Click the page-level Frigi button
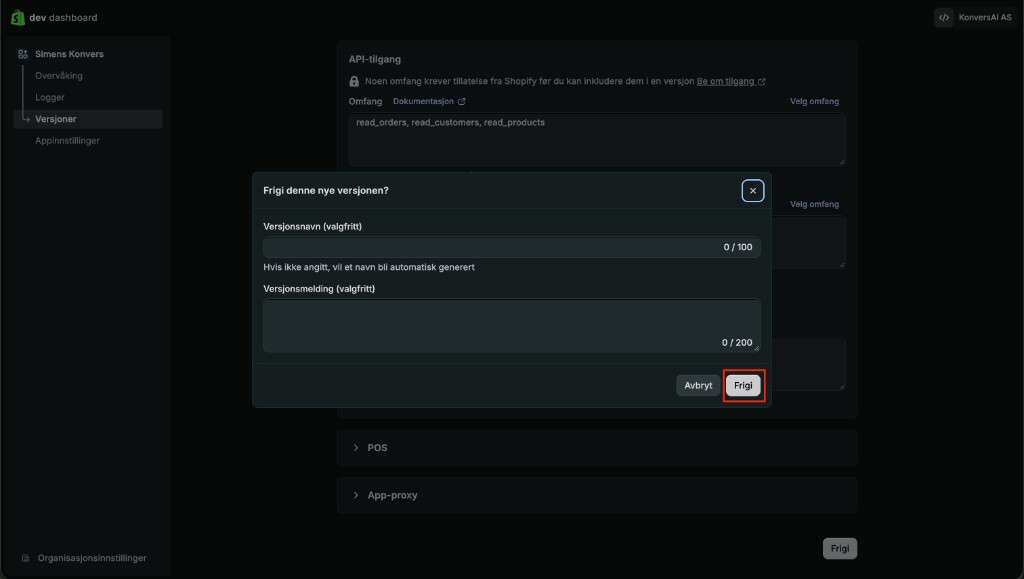The height and width of the screenshot is (579, 1024). point(840,548)
